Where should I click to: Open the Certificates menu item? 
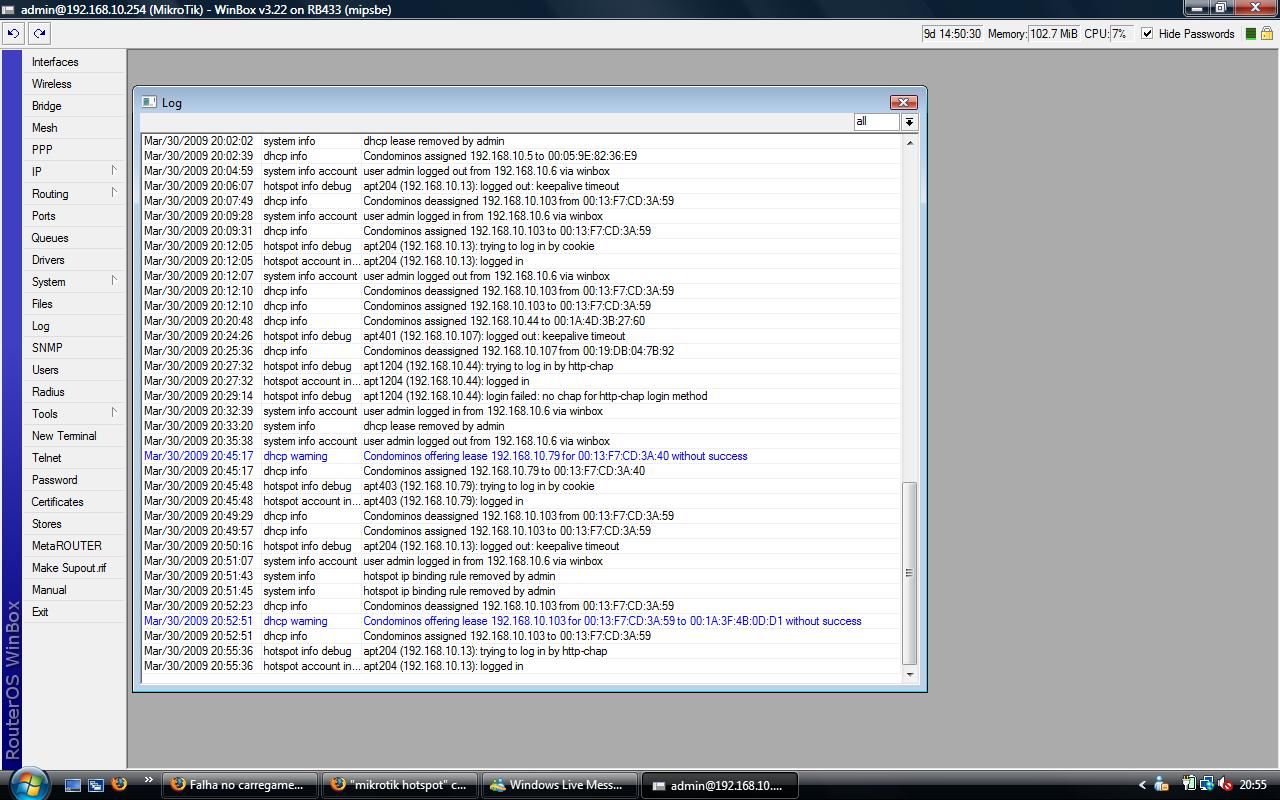(75, 502)
